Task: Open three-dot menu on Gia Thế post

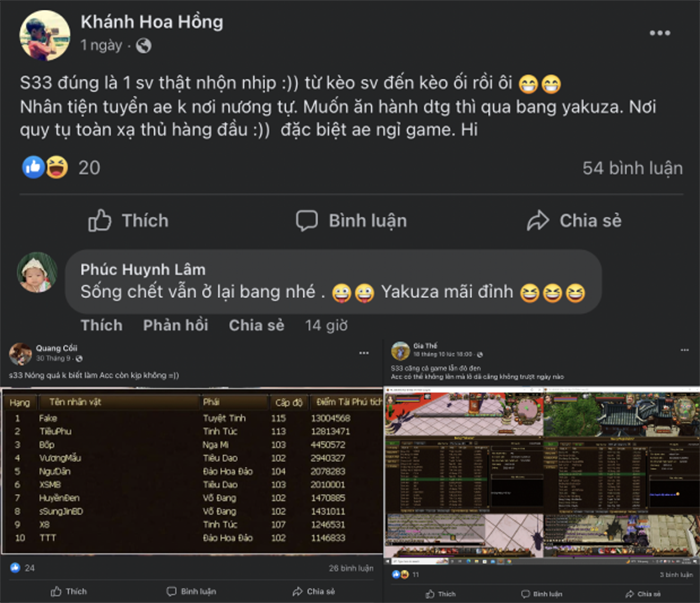Action: click(684, 350)
